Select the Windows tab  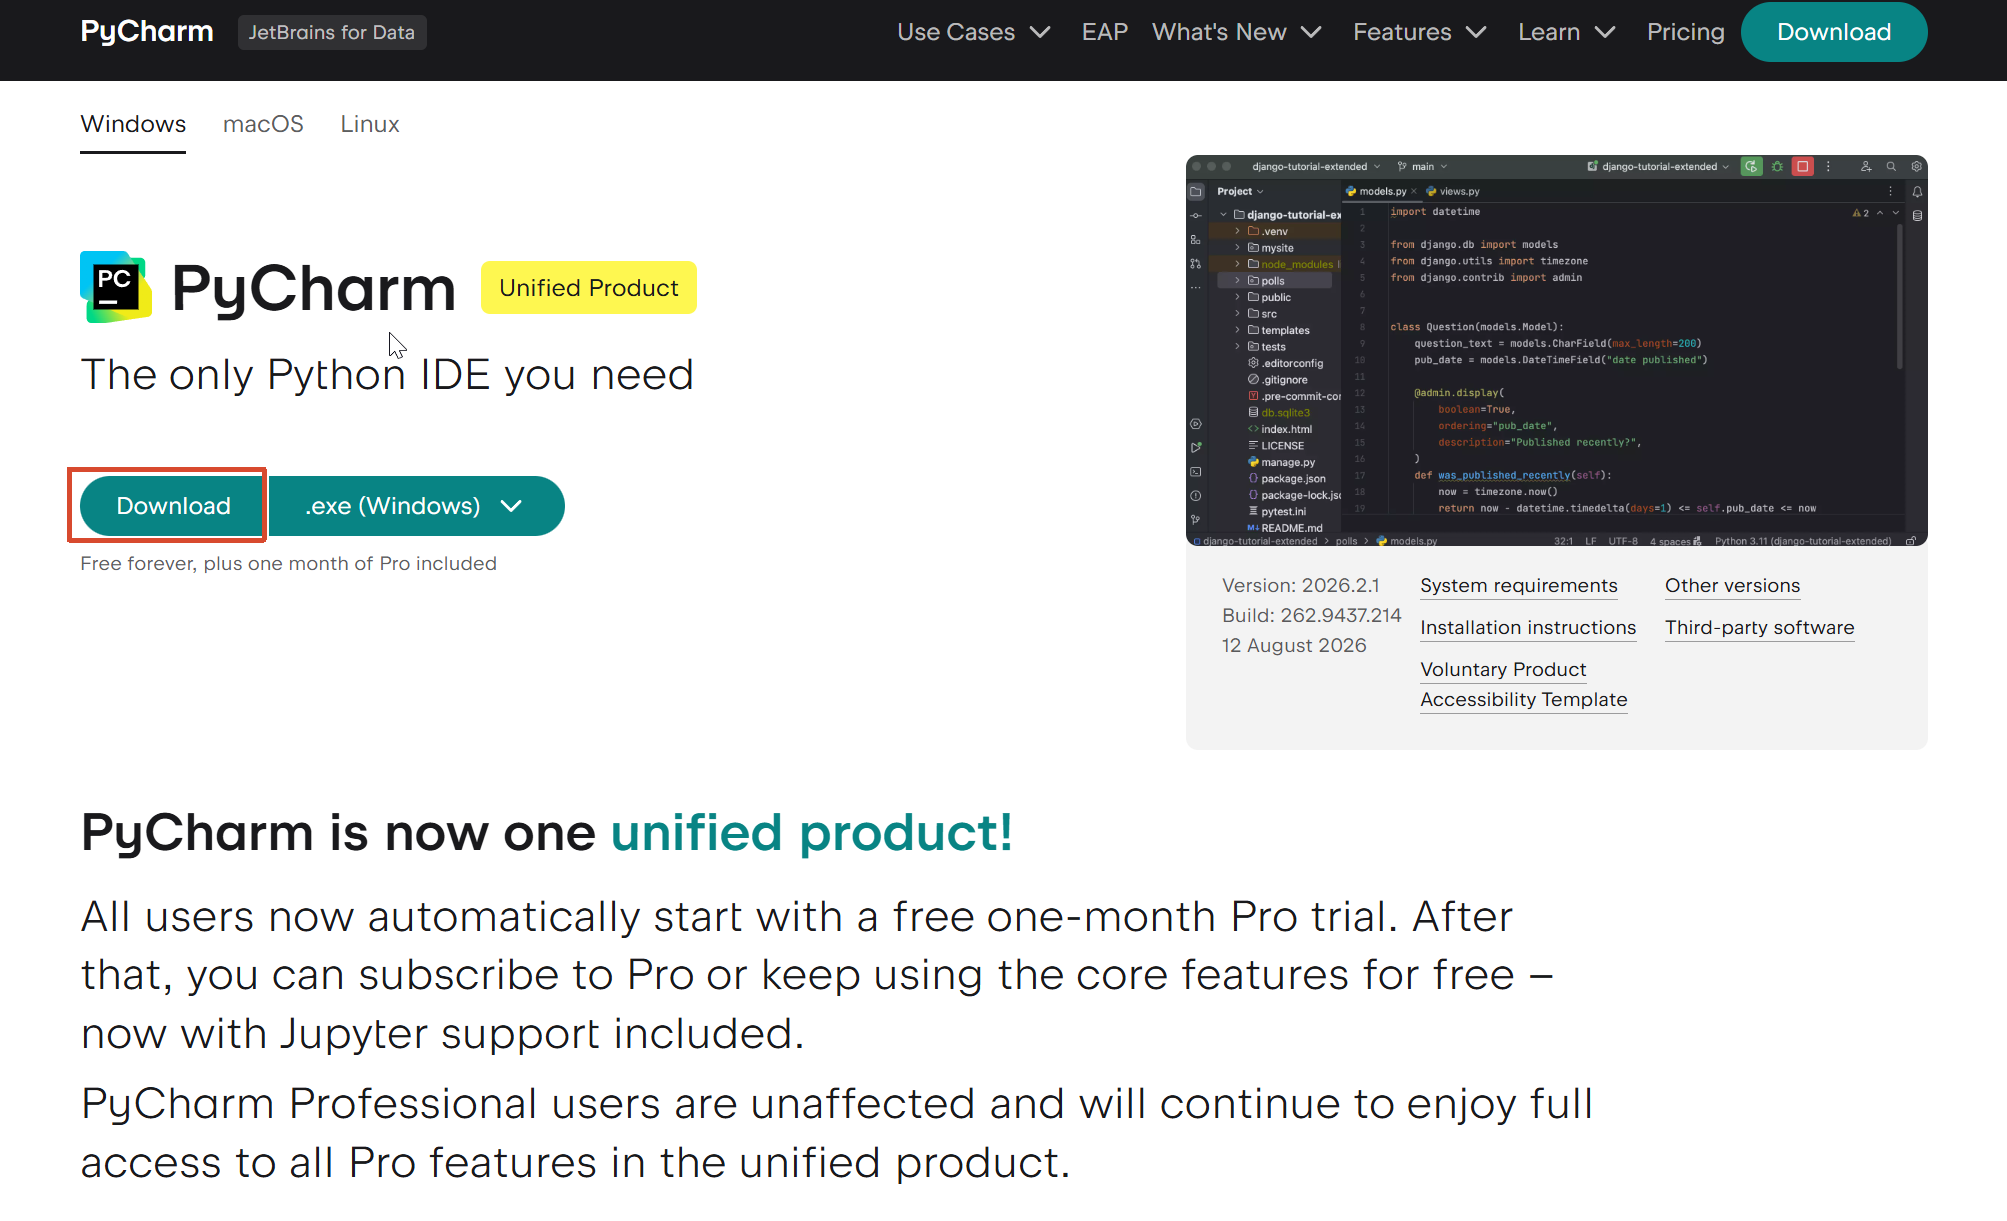[x=133, y=124]
